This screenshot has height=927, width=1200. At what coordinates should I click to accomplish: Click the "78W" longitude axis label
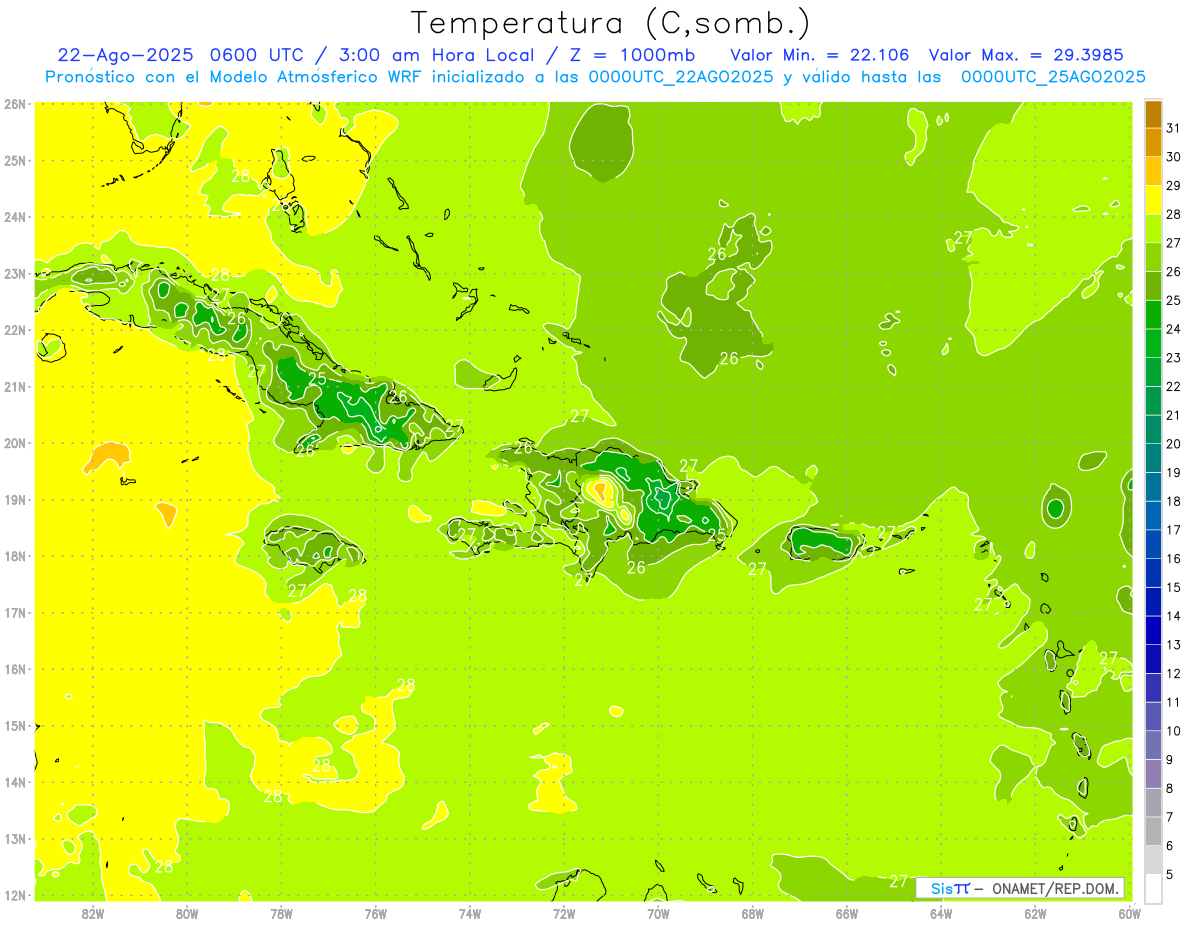(x=281, y=913)
